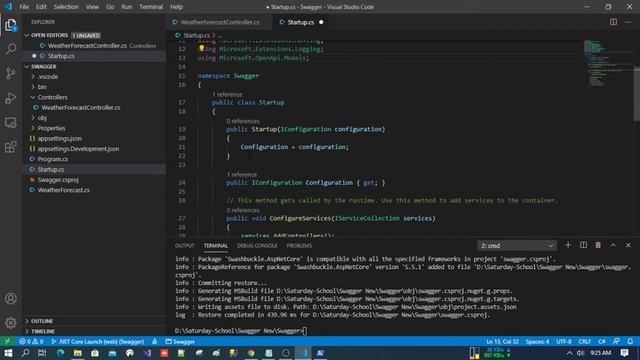Click the flame icon in status bar

pos(155,342)
